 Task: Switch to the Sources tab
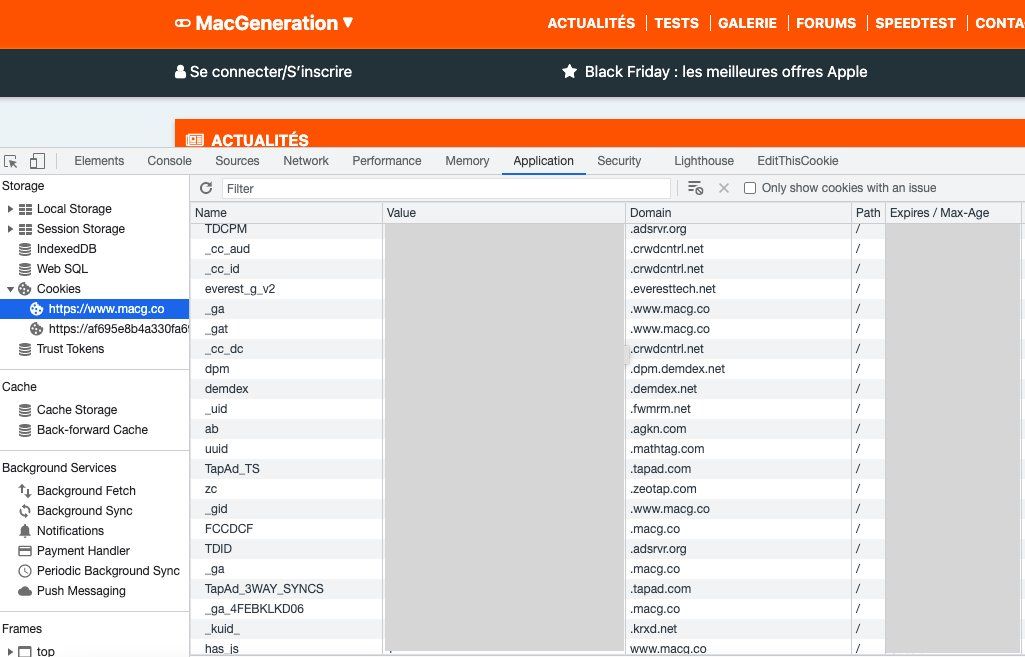tap(237, 161)
